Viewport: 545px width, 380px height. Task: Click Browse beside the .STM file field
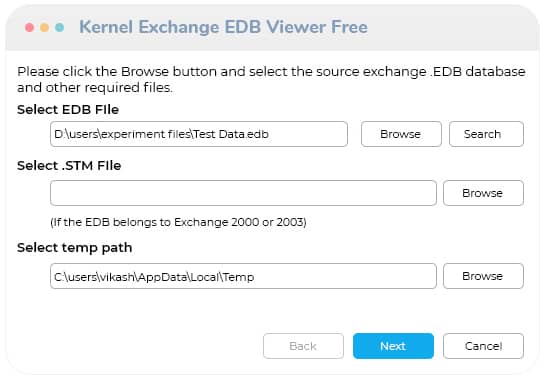pyautogui.click(x=483, y=193)
